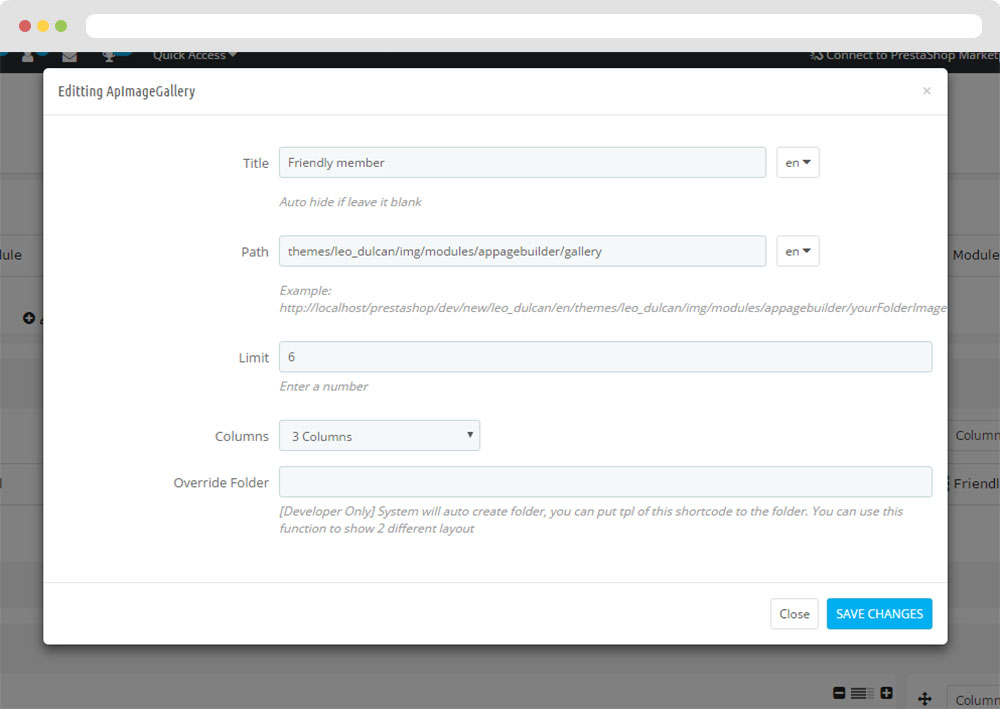Click the Save Changes button
Image resolution: width=1000 pixels, height=709 pixels.
point(879,613)
